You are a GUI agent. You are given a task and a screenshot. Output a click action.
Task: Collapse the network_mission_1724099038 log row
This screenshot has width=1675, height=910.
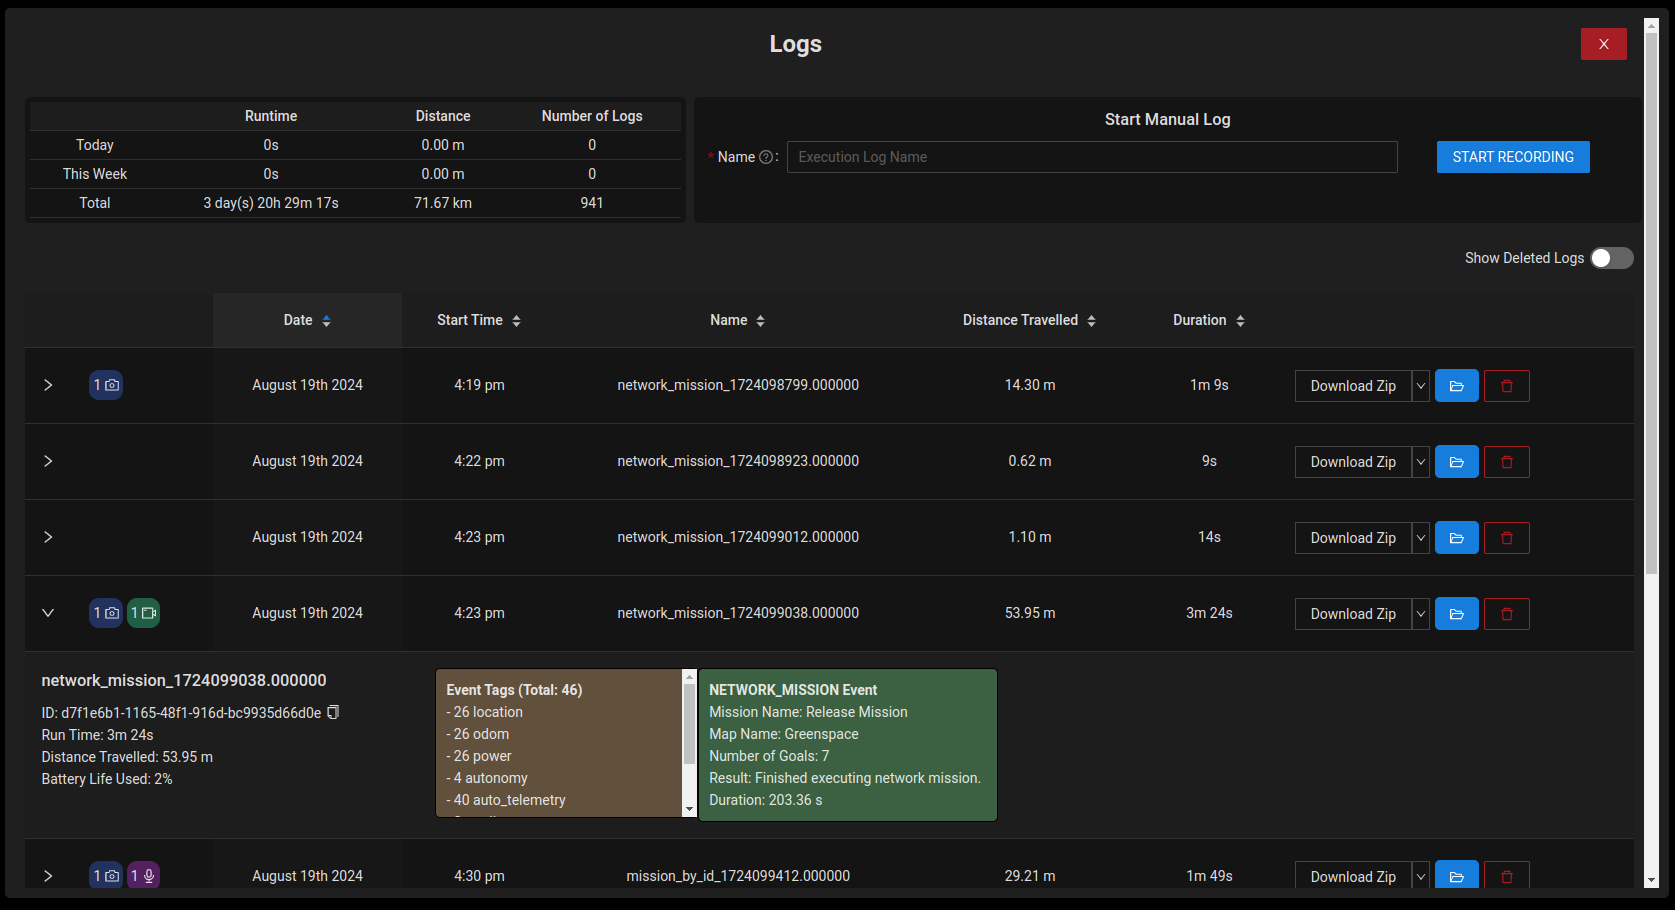pos(48,613)
